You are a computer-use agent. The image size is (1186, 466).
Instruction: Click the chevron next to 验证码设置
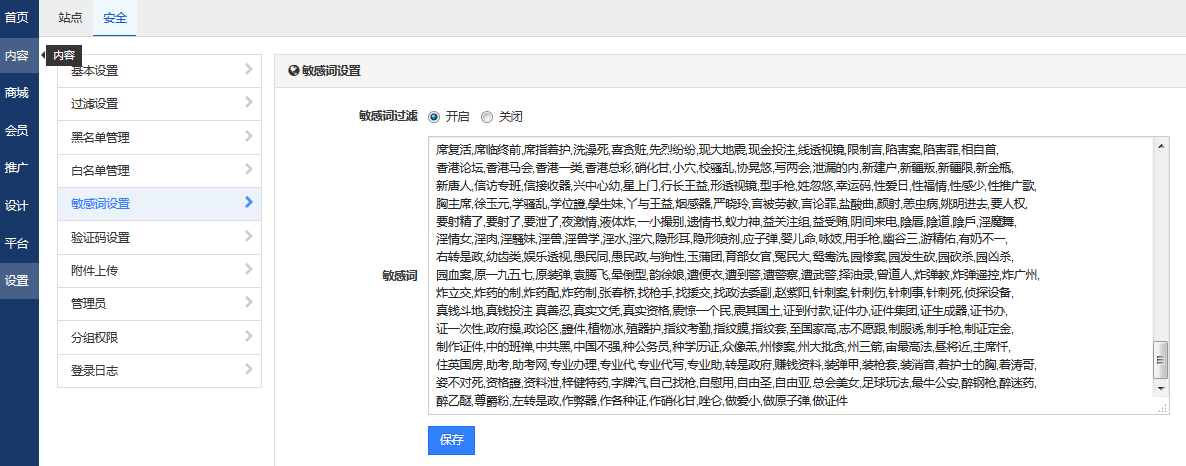click(x=247, y=237)
